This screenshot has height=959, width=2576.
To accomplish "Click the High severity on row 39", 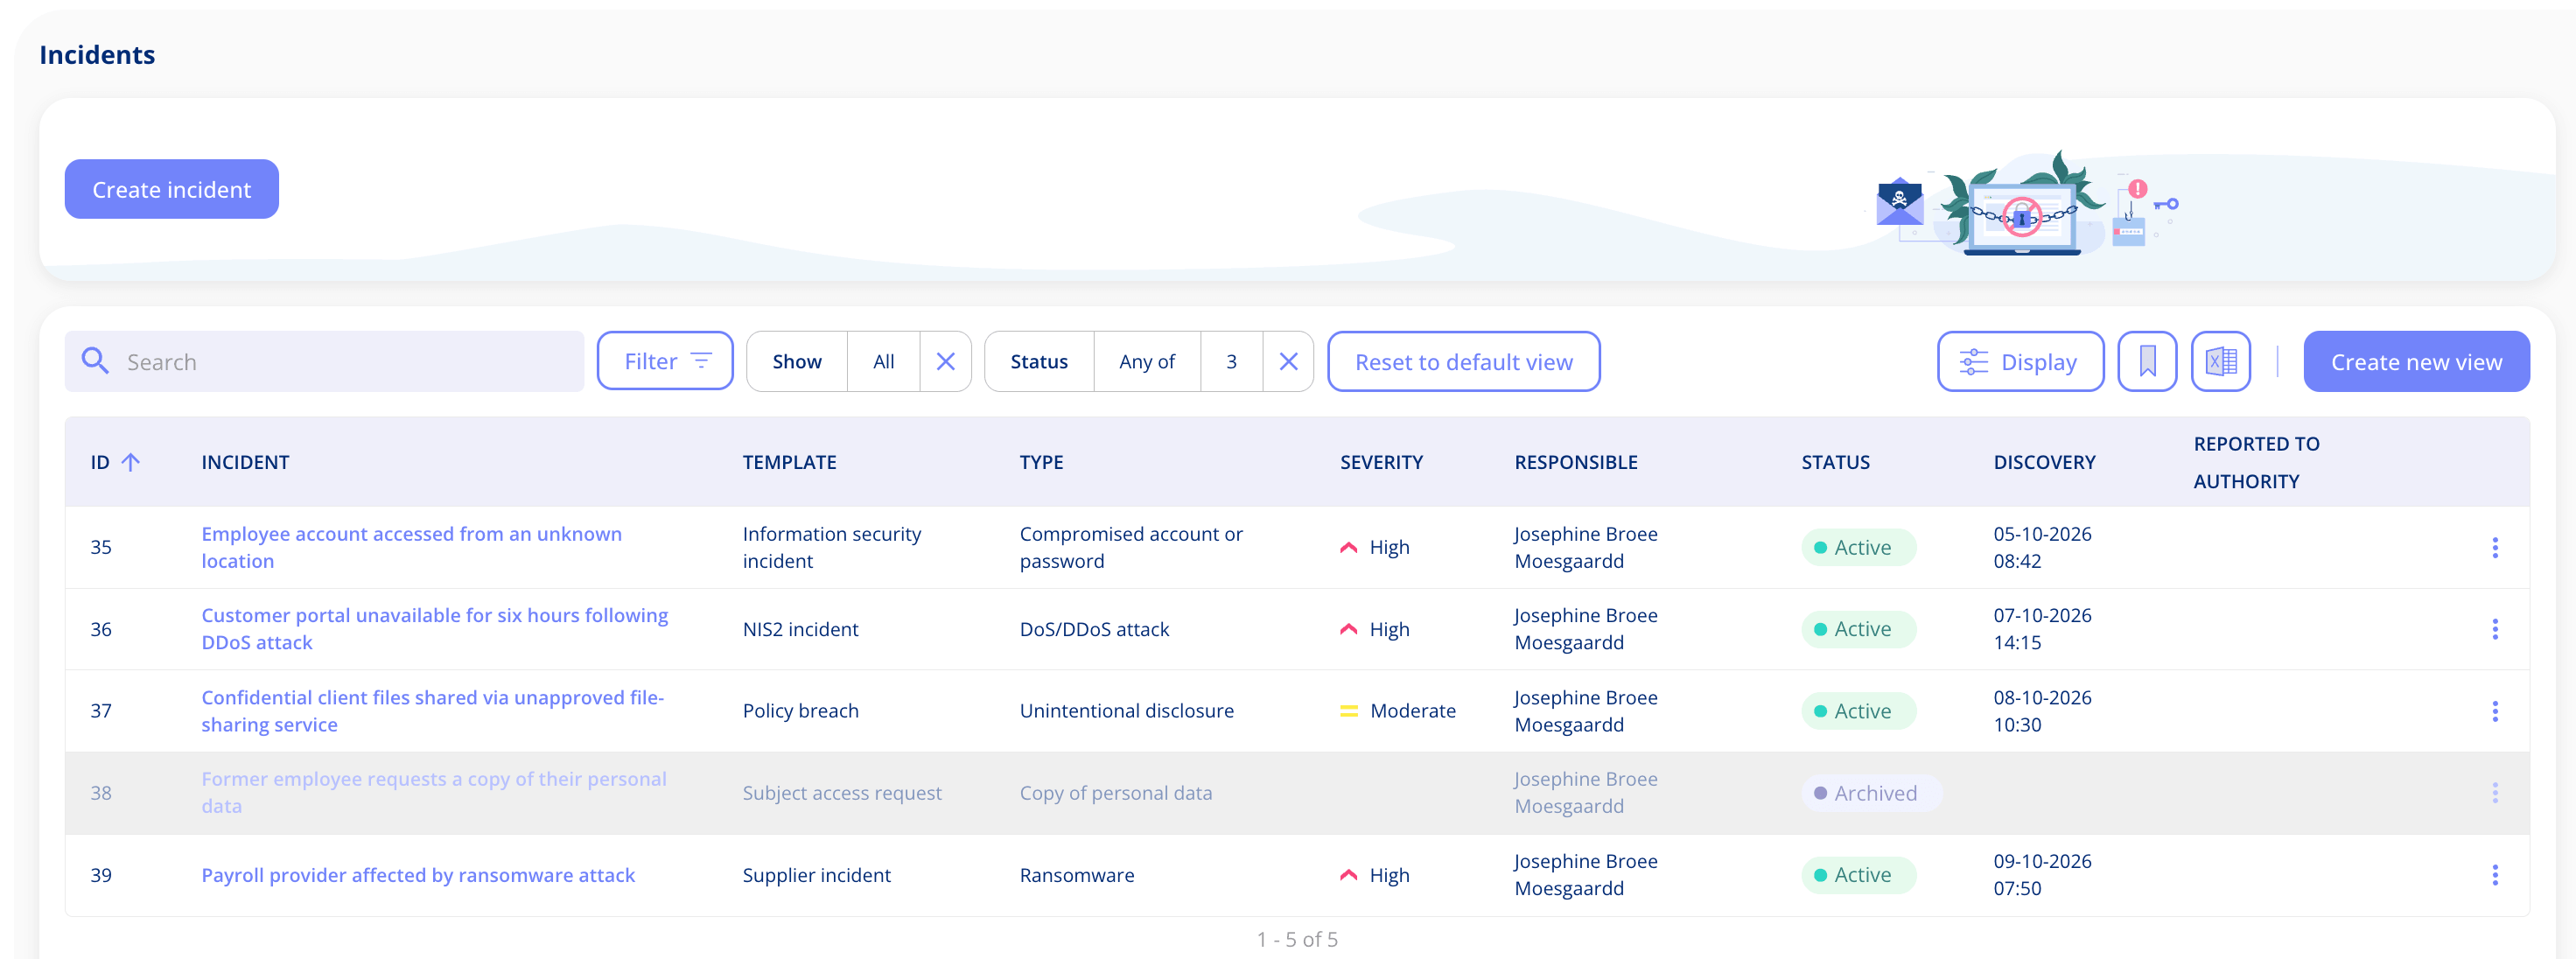I will (x=1374, y=875).
